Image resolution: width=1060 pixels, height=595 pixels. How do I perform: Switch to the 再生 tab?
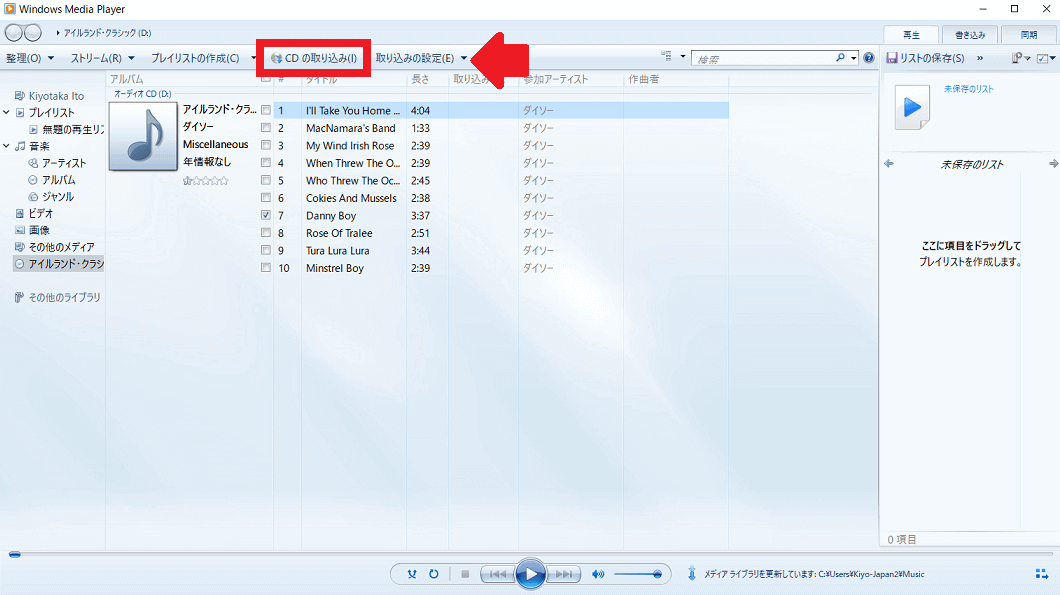(911, 34)
